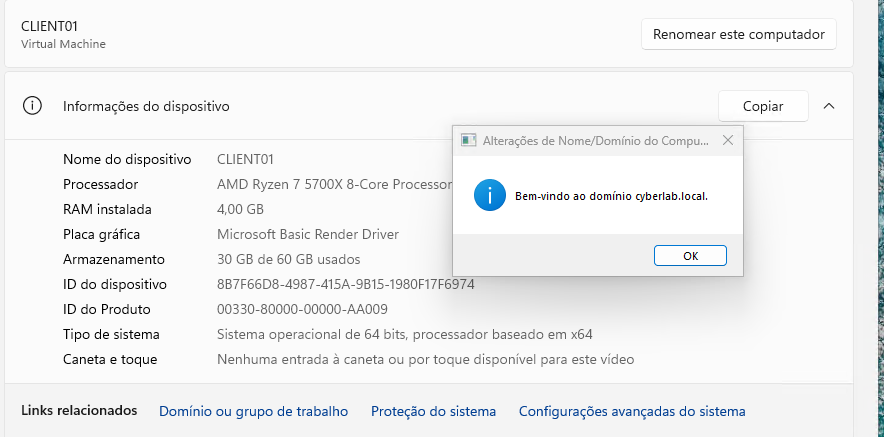Click the Links relacionados label
The image size is (884, 437).
[79, 410]
